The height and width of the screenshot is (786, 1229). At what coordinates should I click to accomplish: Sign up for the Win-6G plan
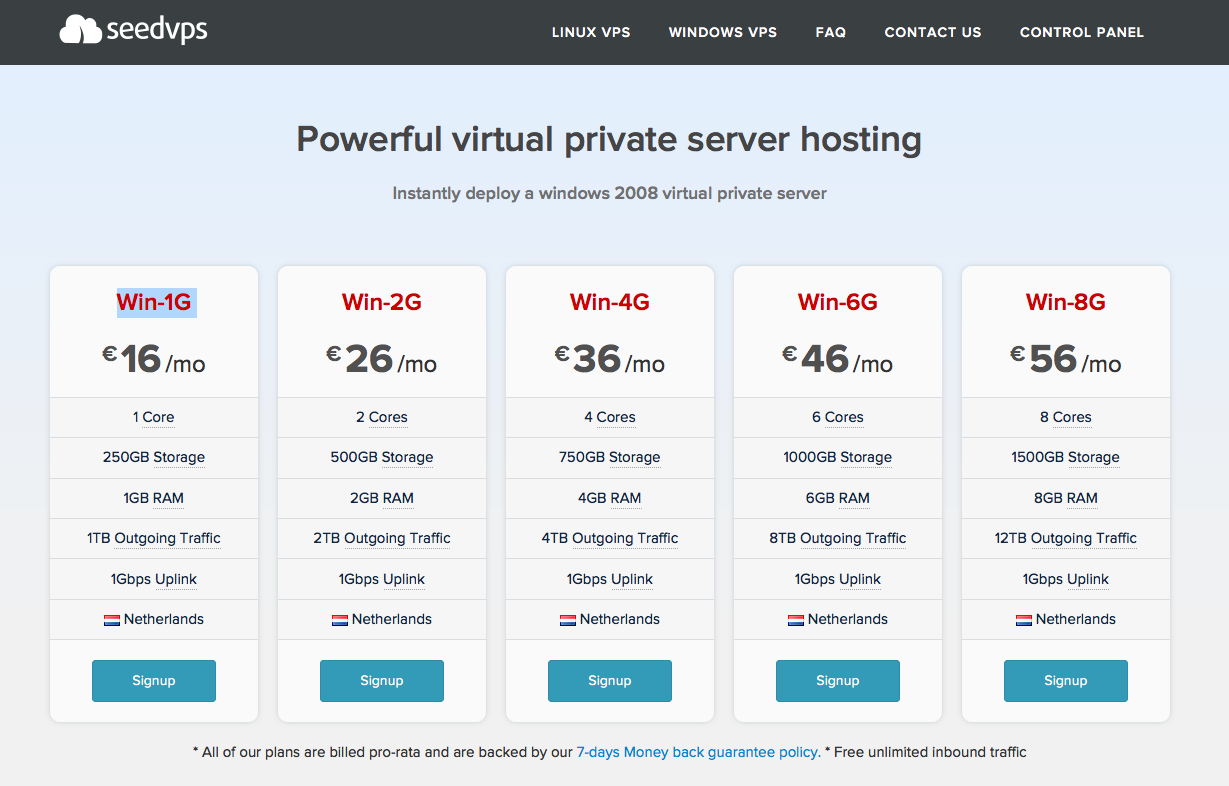(x=838, y=681)
